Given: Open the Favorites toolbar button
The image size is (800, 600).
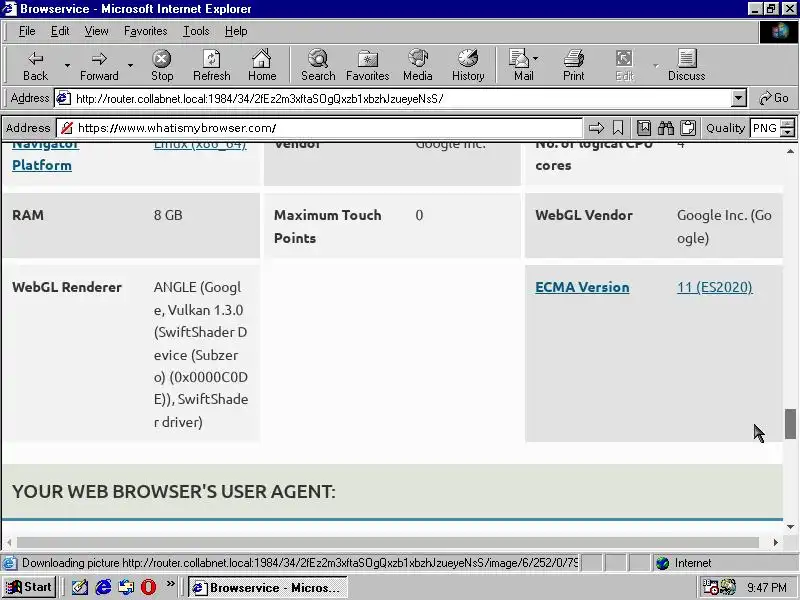Looking at the screenshot, I should click(367, 65).
